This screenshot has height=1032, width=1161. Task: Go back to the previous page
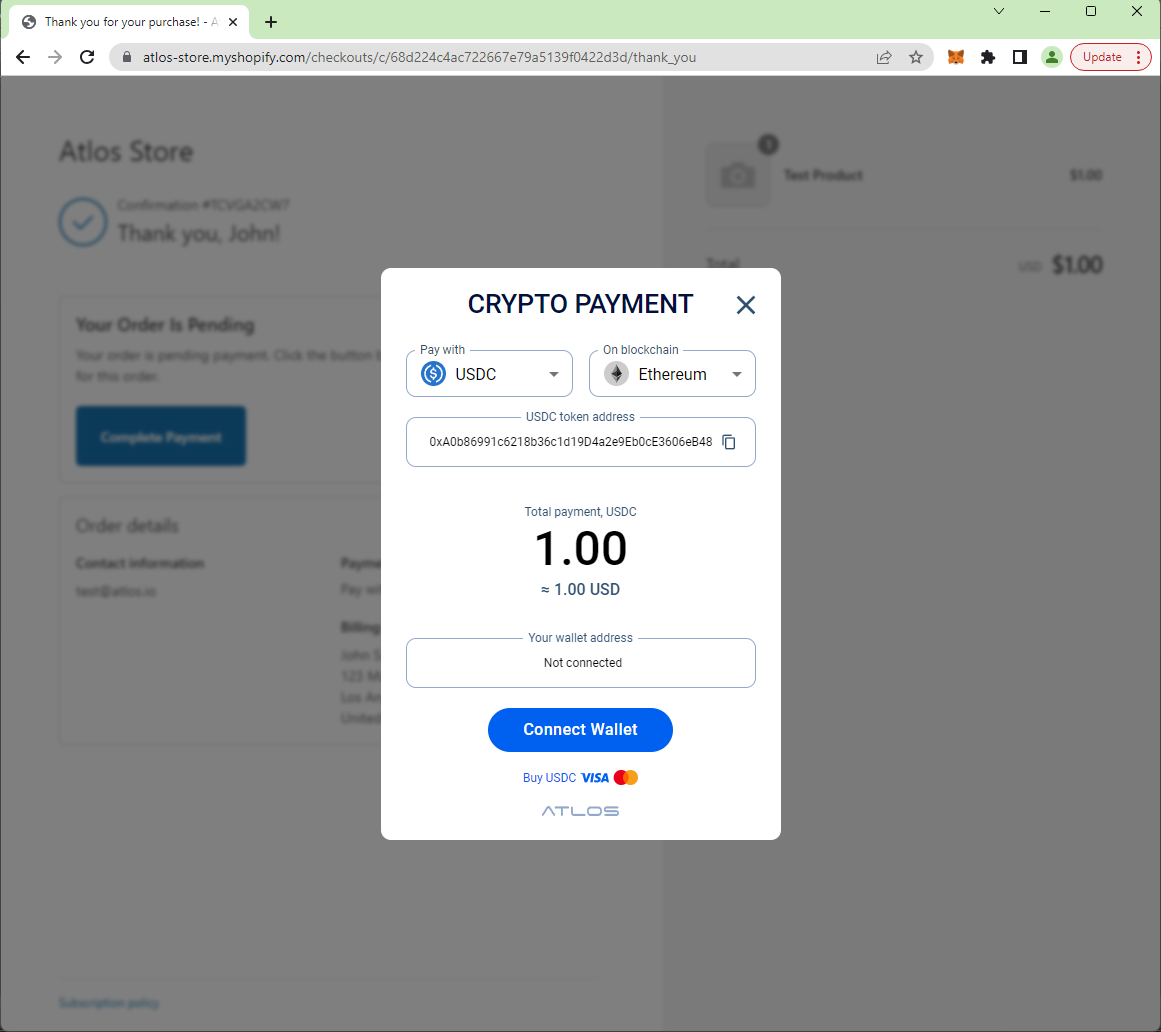coord(23,57)
